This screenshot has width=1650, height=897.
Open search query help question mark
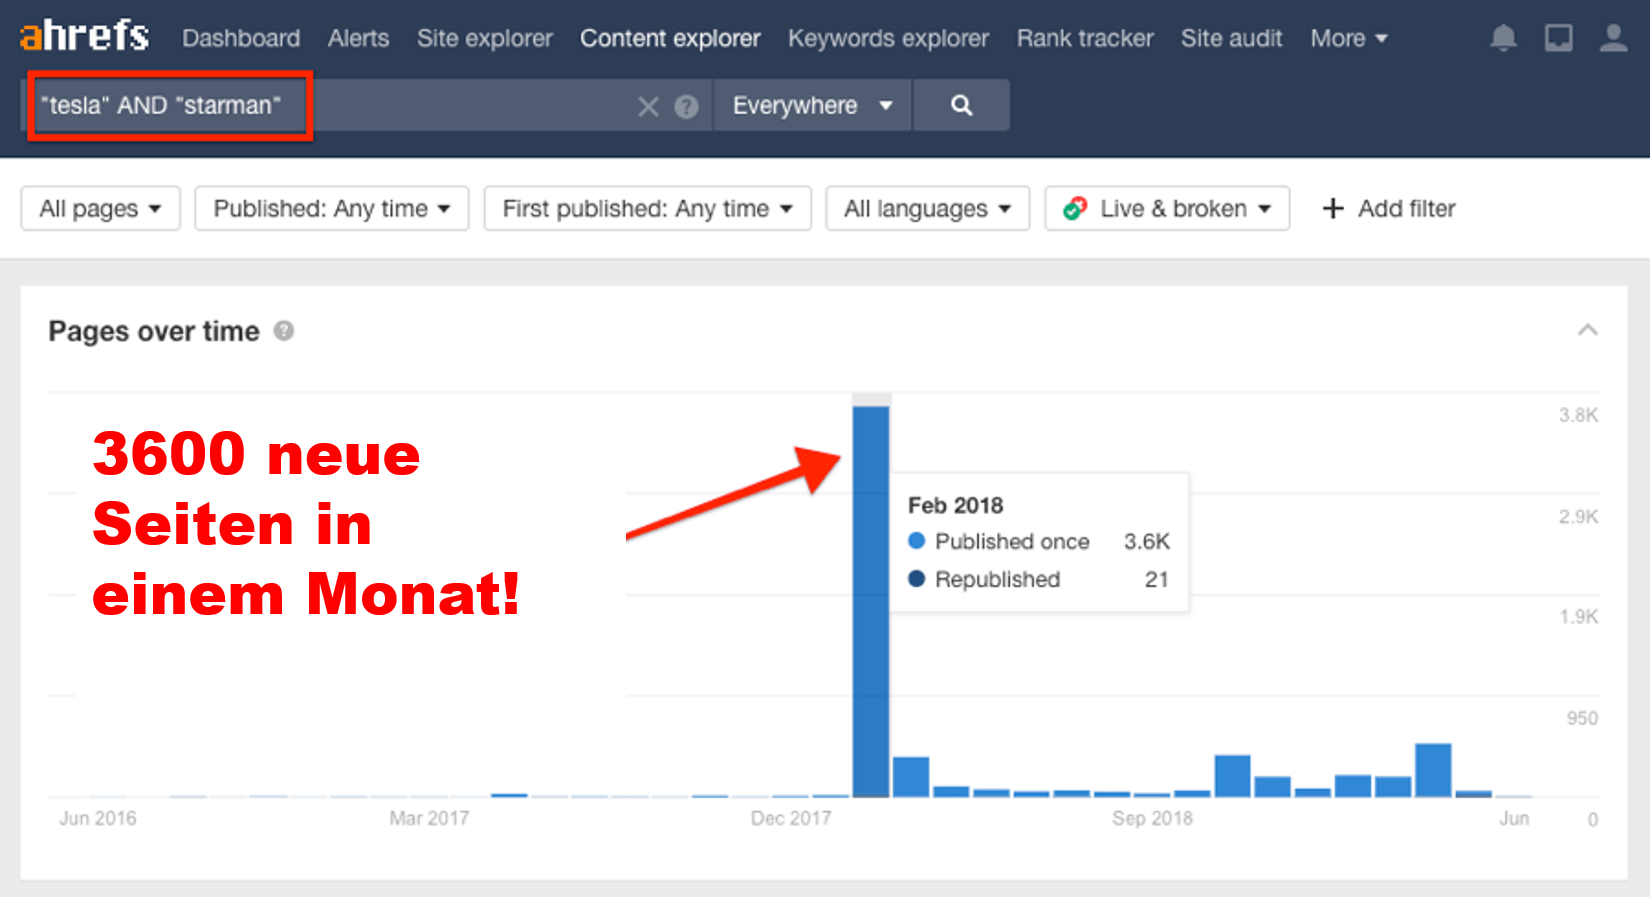point(686,106)
